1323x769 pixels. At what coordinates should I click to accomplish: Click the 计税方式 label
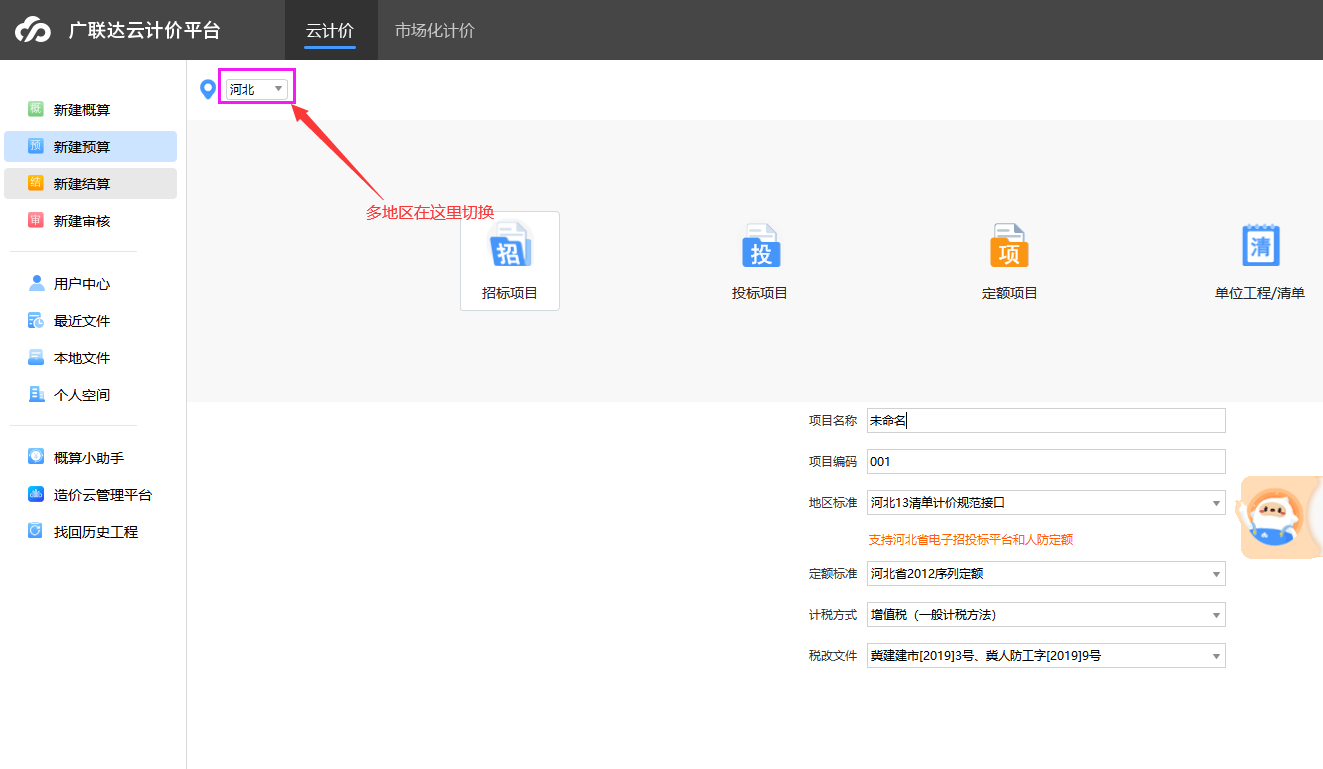[833, 614]
